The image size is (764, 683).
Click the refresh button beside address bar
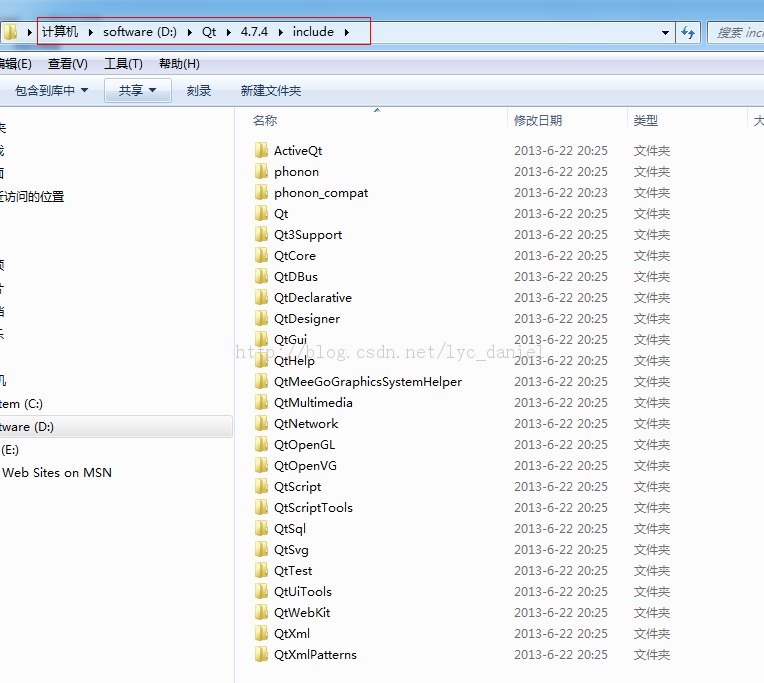(x=688, y=32)
